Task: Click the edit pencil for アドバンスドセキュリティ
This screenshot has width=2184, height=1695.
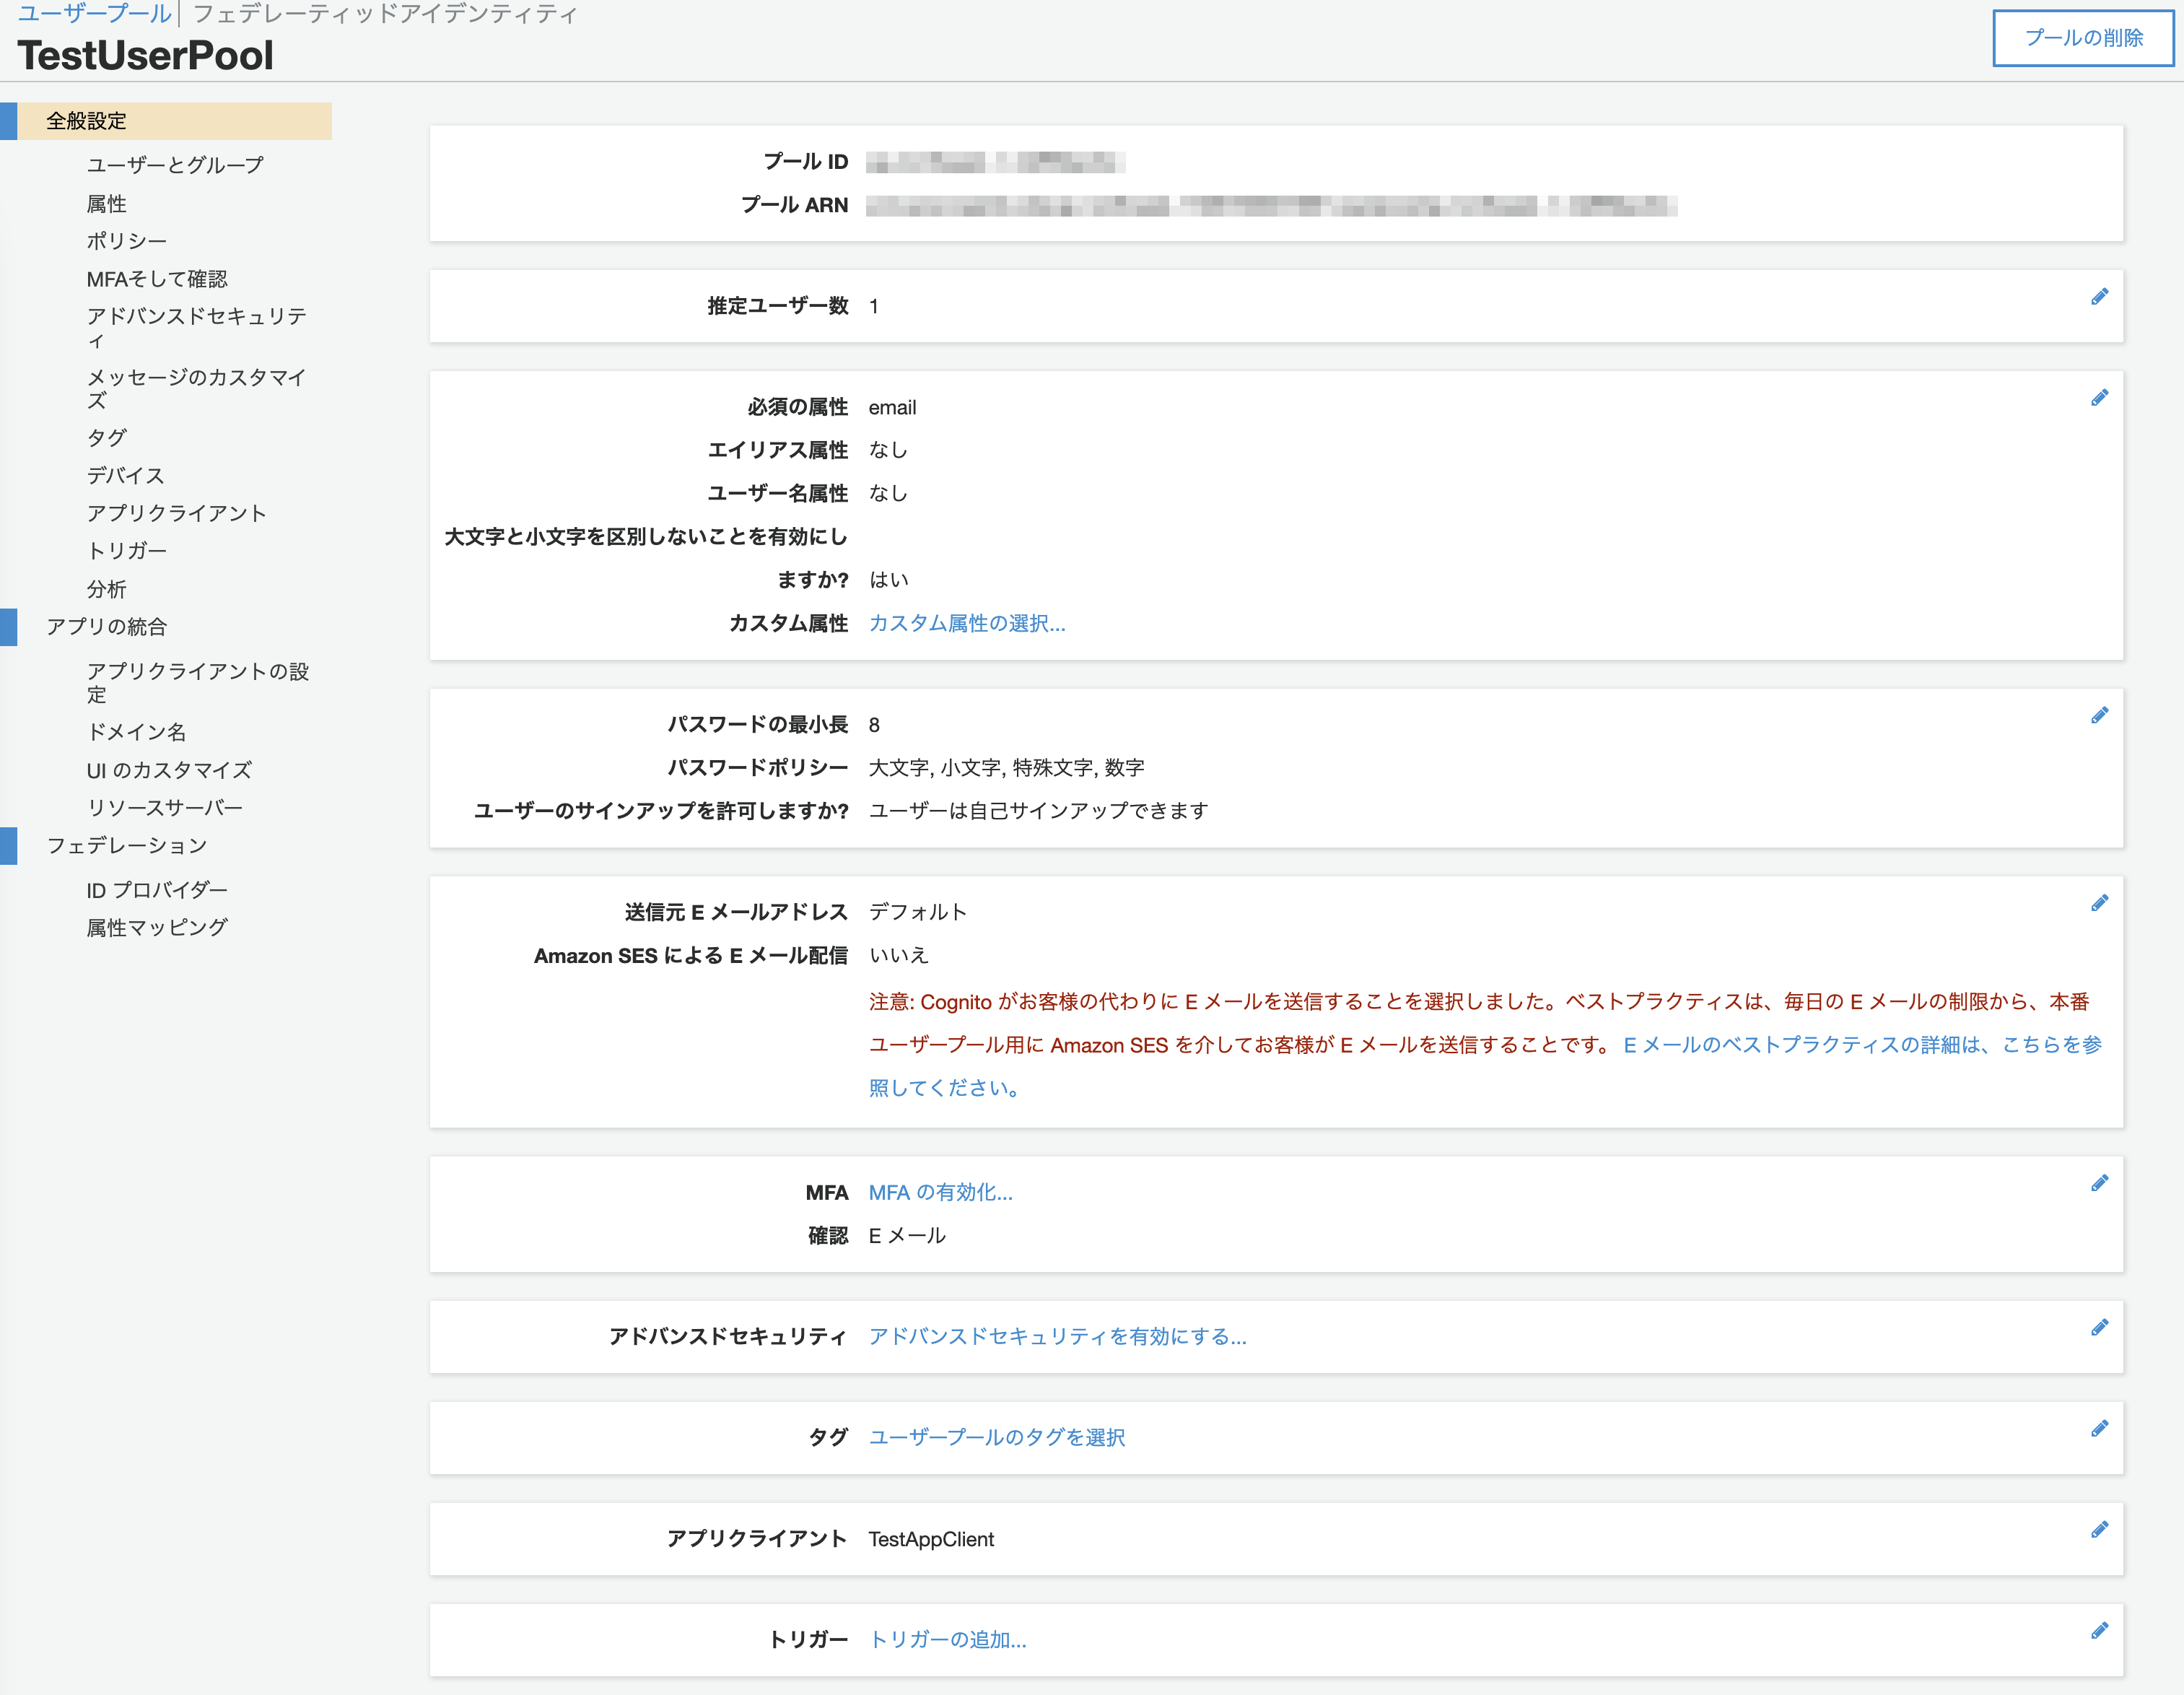Action: click(2099, 1327)
